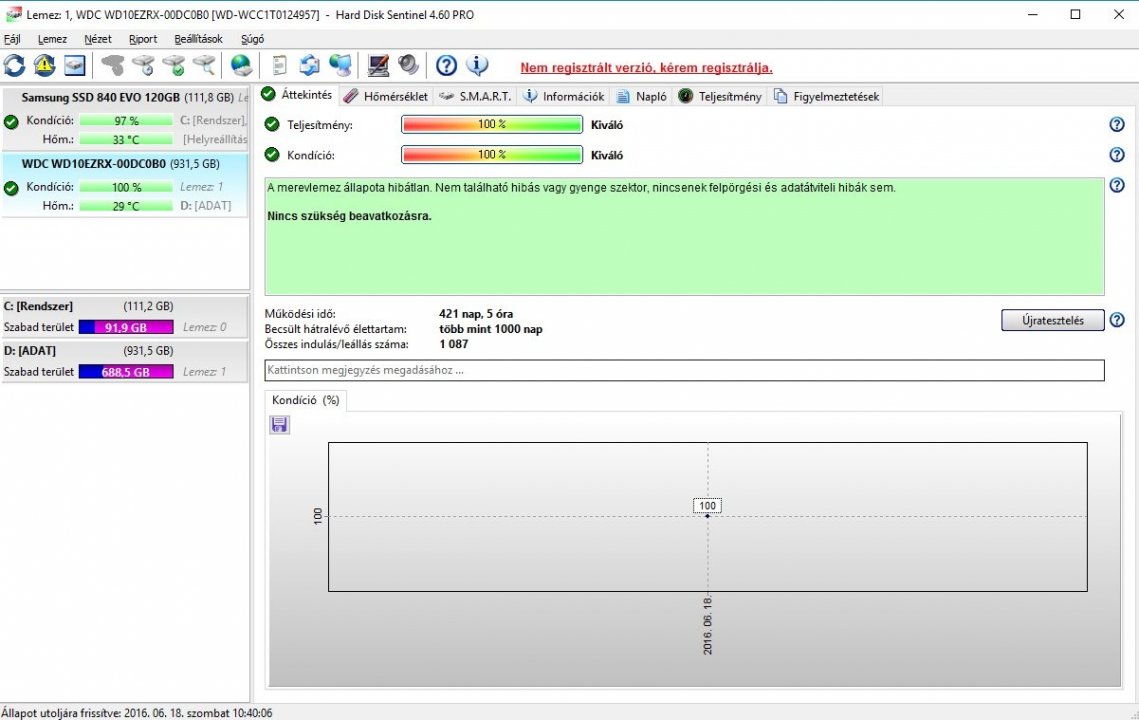Click the D: free space 688,5 GB bar

(x=126, y=371)
